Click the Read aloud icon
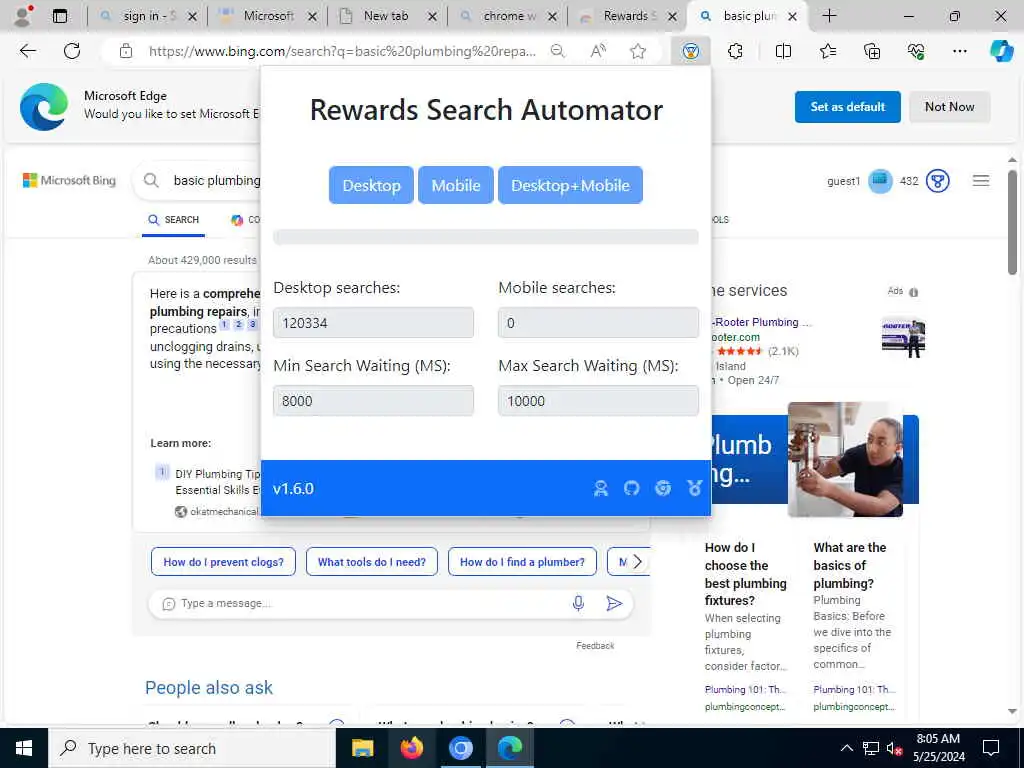Image resolution: width=1024 pixels, height=768 pixels. click(x=598, y=51)
